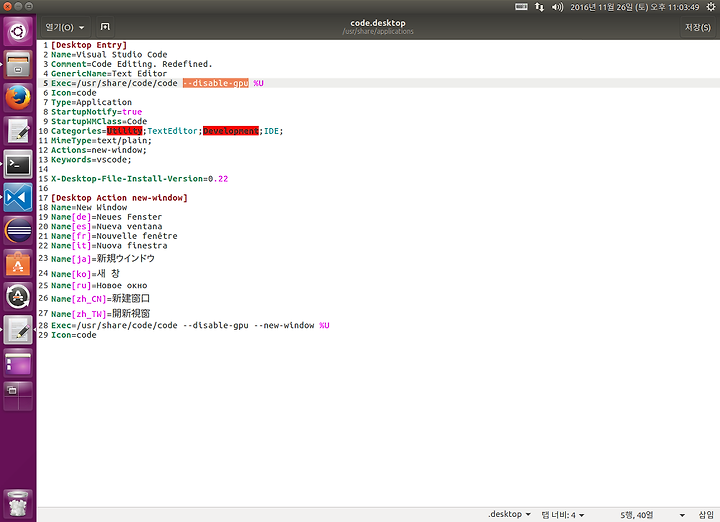Click the Type=Application line

(x=91, y=102)
